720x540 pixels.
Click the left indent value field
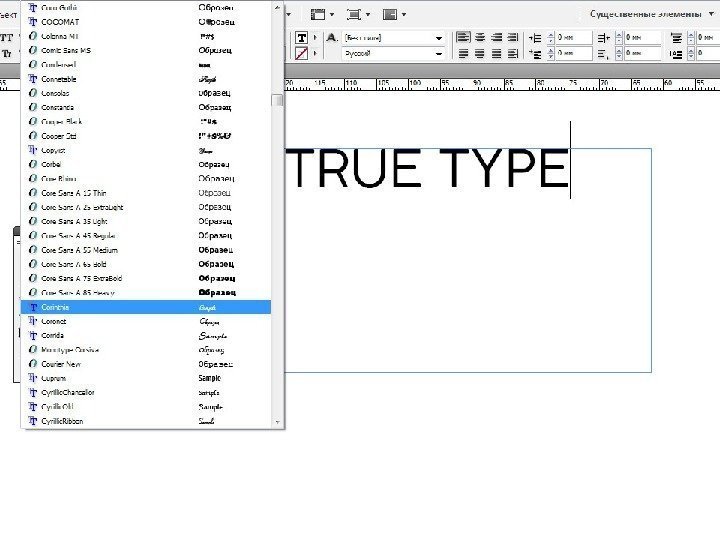point(574,38)
